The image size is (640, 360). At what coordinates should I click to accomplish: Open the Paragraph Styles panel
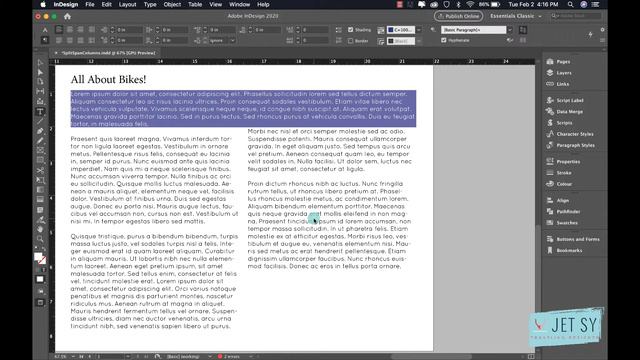(x=571, y=145)
